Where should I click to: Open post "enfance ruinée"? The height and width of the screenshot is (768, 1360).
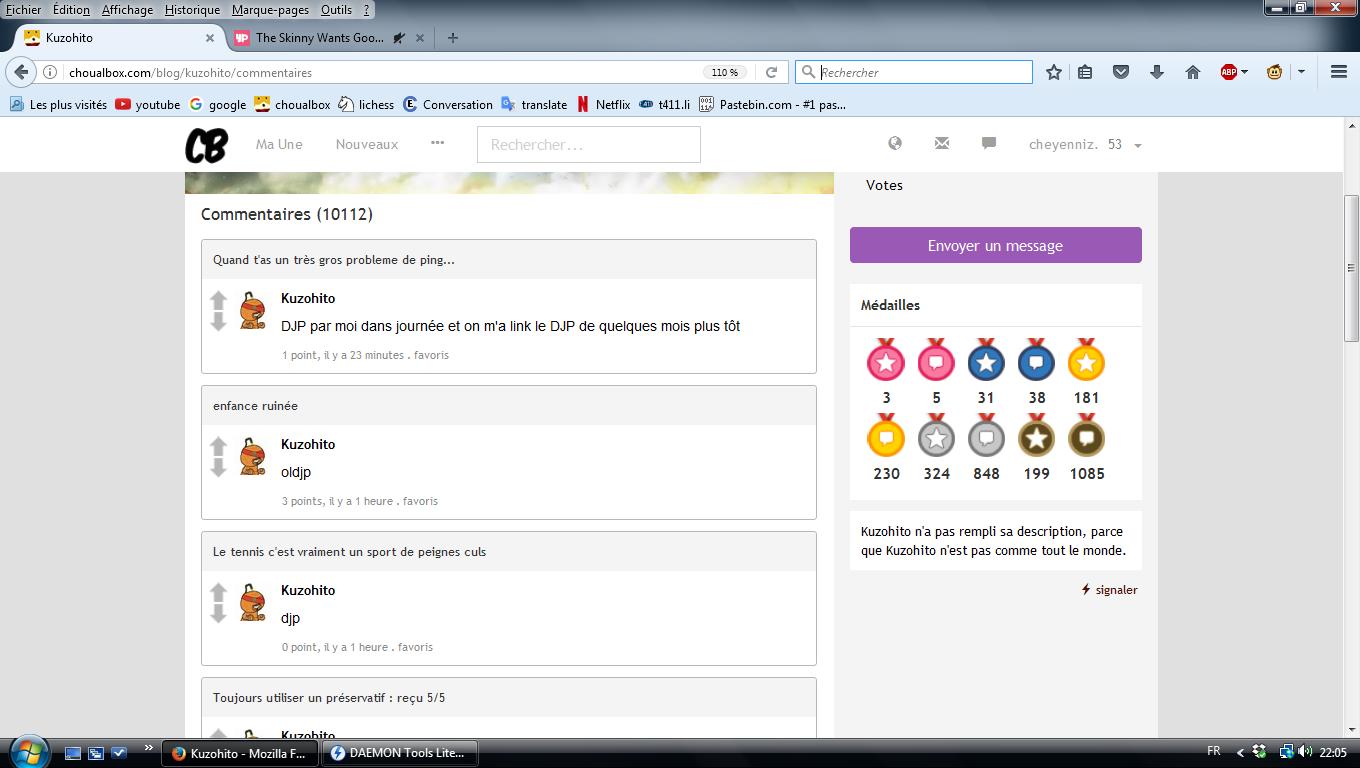255,406
